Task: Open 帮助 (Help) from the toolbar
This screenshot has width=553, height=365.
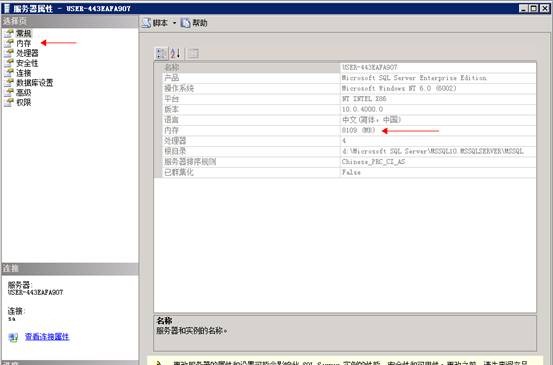Action: (194, 23)
